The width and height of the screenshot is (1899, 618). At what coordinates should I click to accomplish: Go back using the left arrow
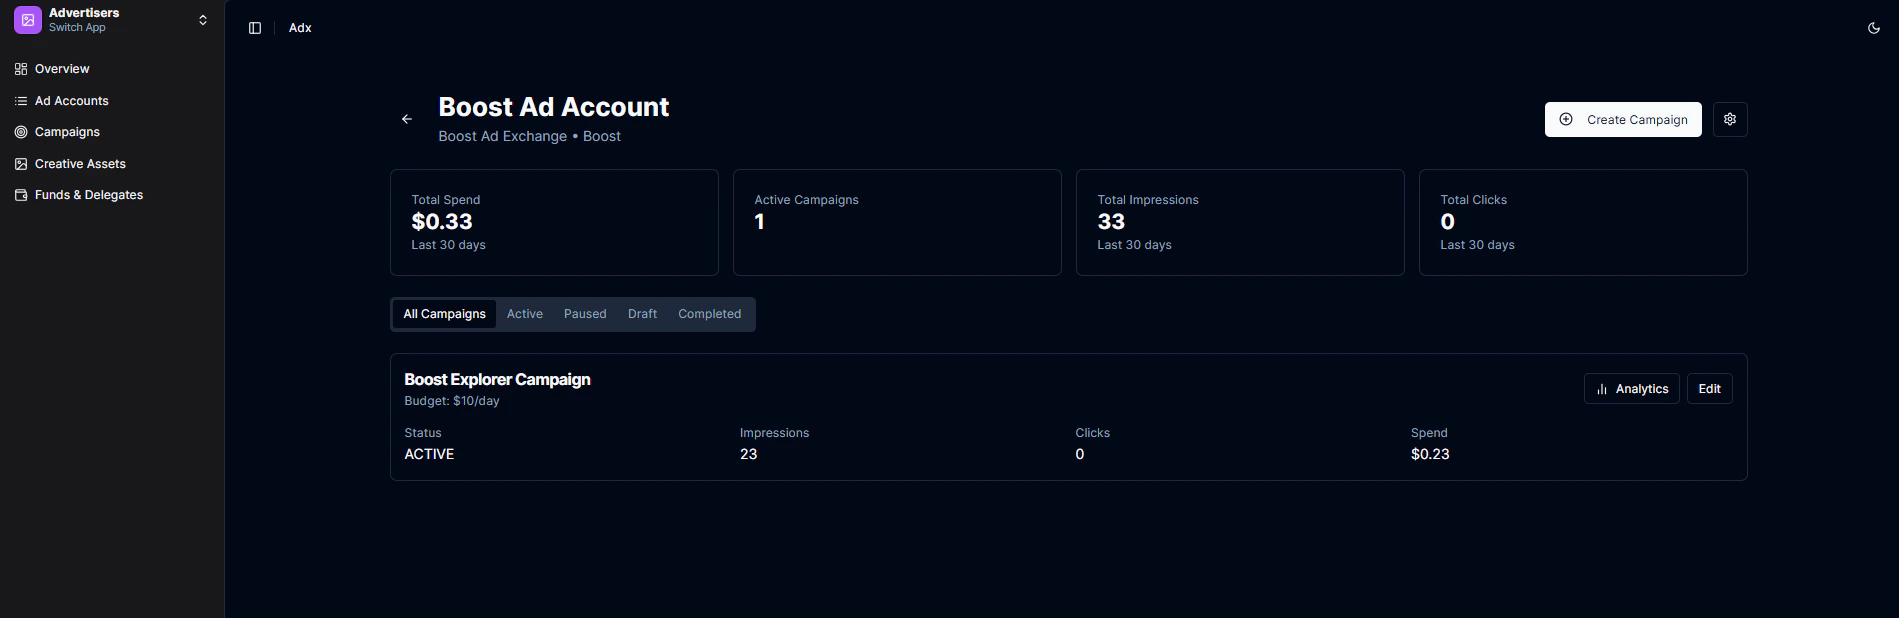pyautogui.click(x=407, y=119)
